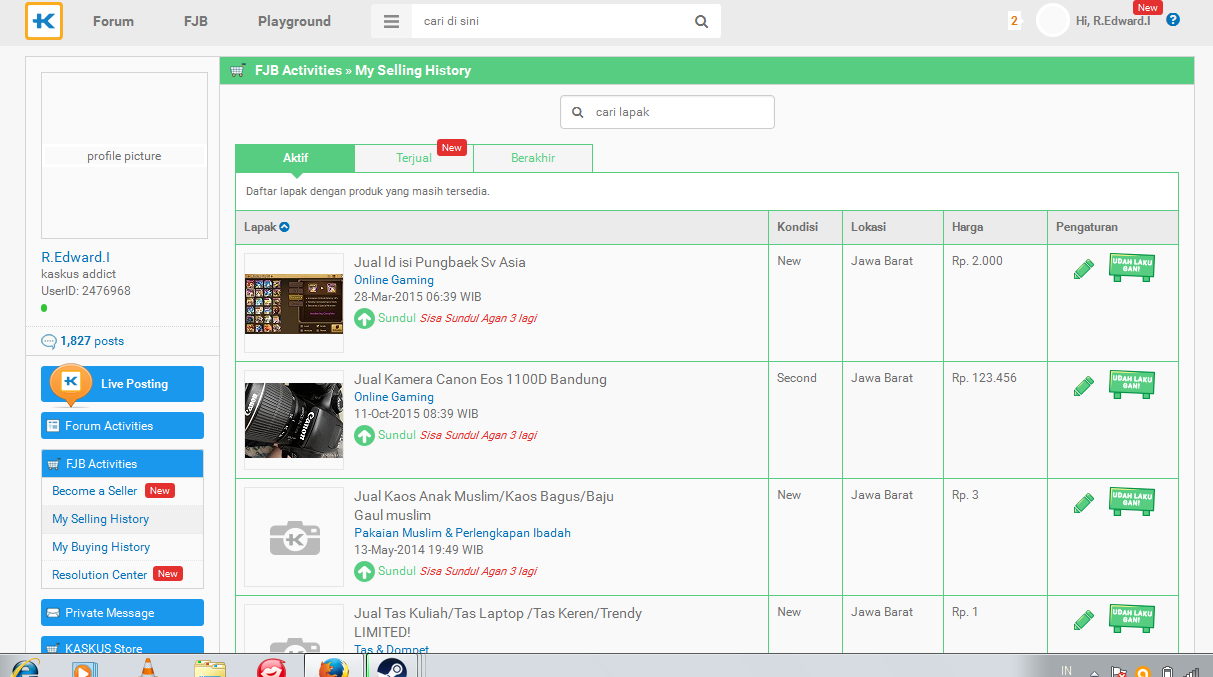Open Firefox from the taskbar

pos(333,668)
